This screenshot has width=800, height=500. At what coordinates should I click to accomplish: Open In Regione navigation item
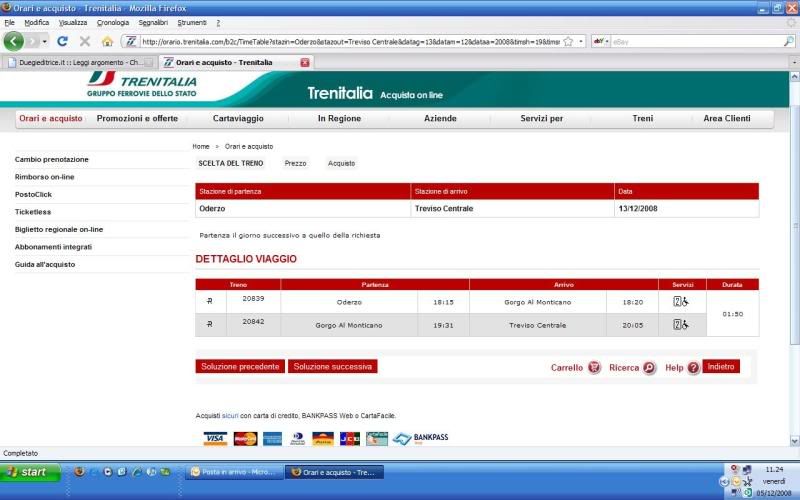[339, 118]
